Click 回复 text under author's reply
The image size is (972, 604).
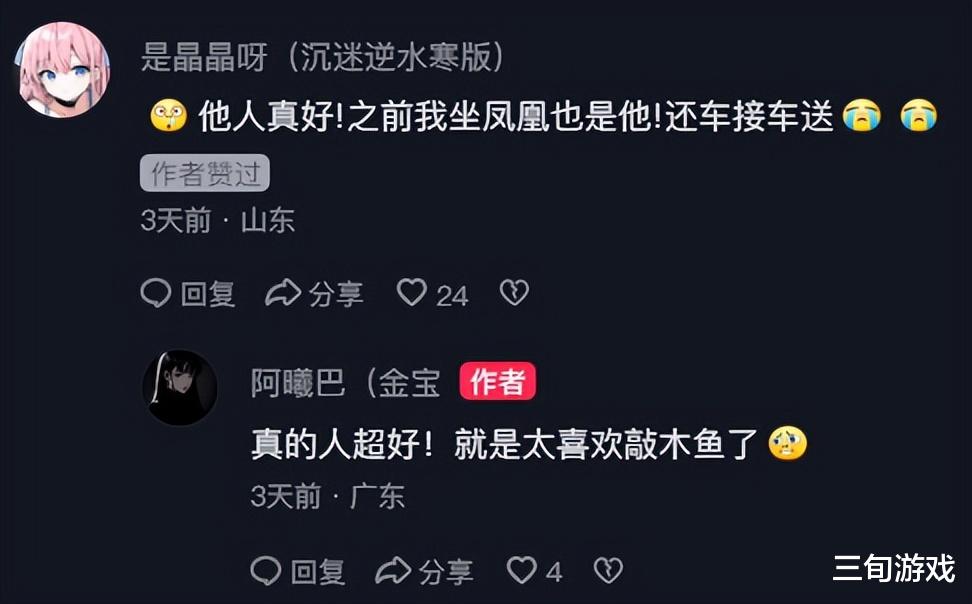(318, 572)
